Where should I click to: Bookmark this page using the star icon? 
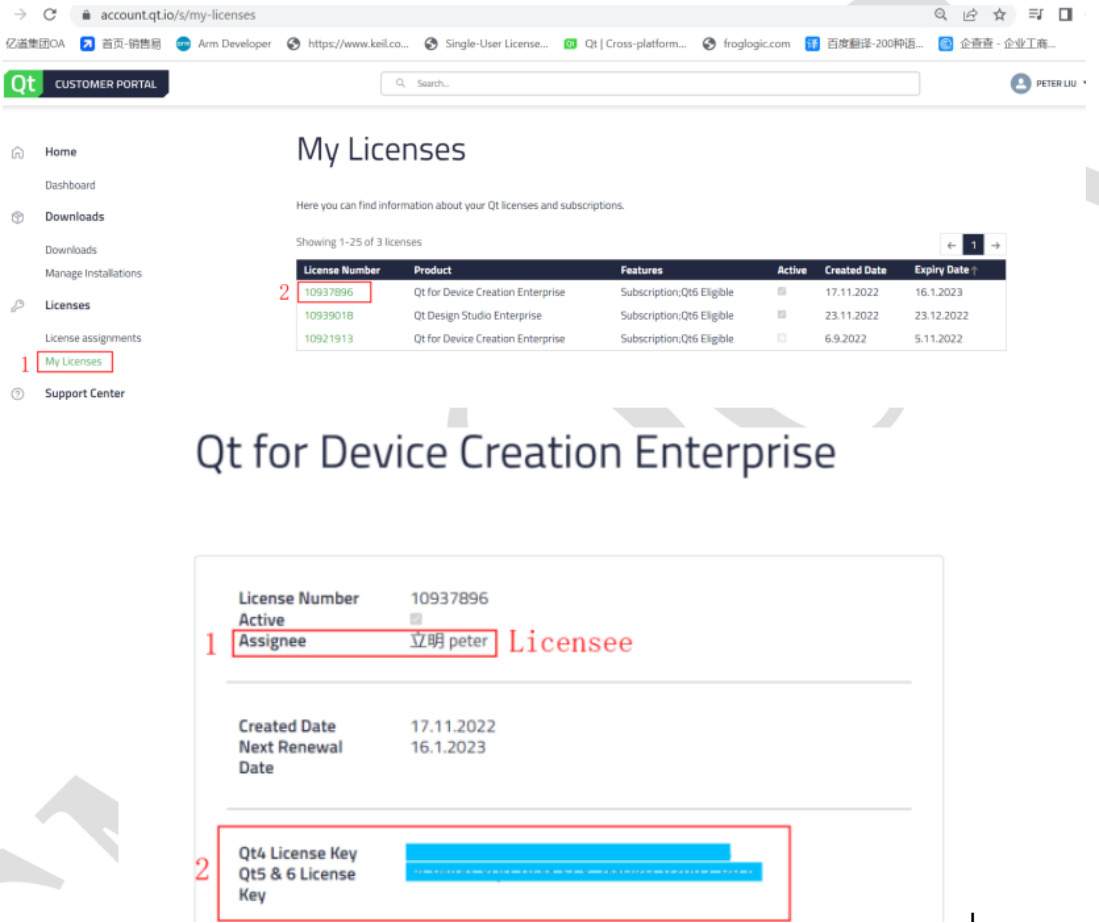(x=999, y=15)
